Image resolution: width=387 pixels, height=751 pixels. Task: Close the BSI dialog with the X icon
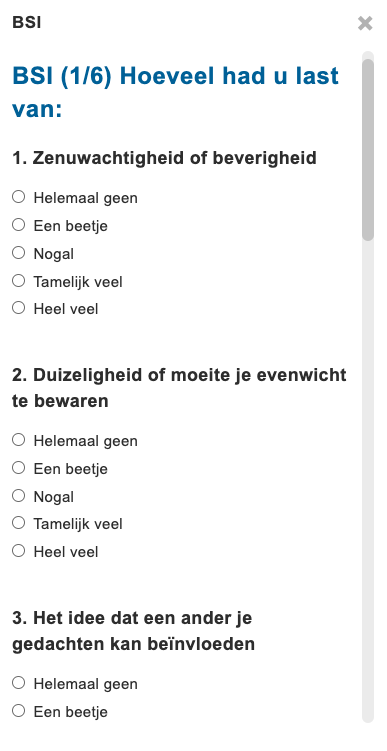pos(365,23)
